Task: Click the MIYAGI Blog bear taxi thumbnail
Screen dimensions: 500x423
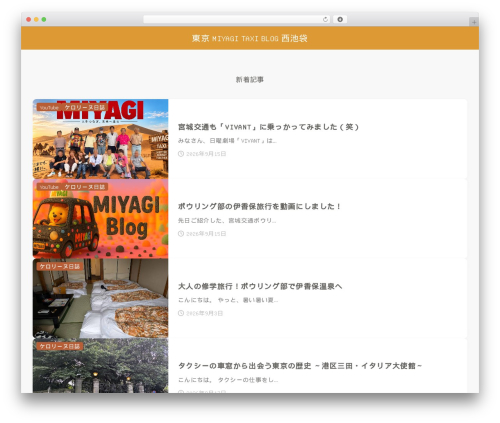Action: point(100,219)
